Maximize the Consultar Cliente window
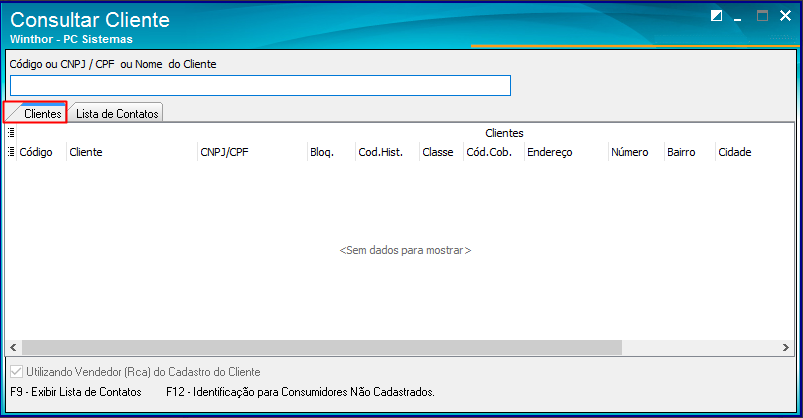The width and height of the screenshot is (803, 418). 763,16
